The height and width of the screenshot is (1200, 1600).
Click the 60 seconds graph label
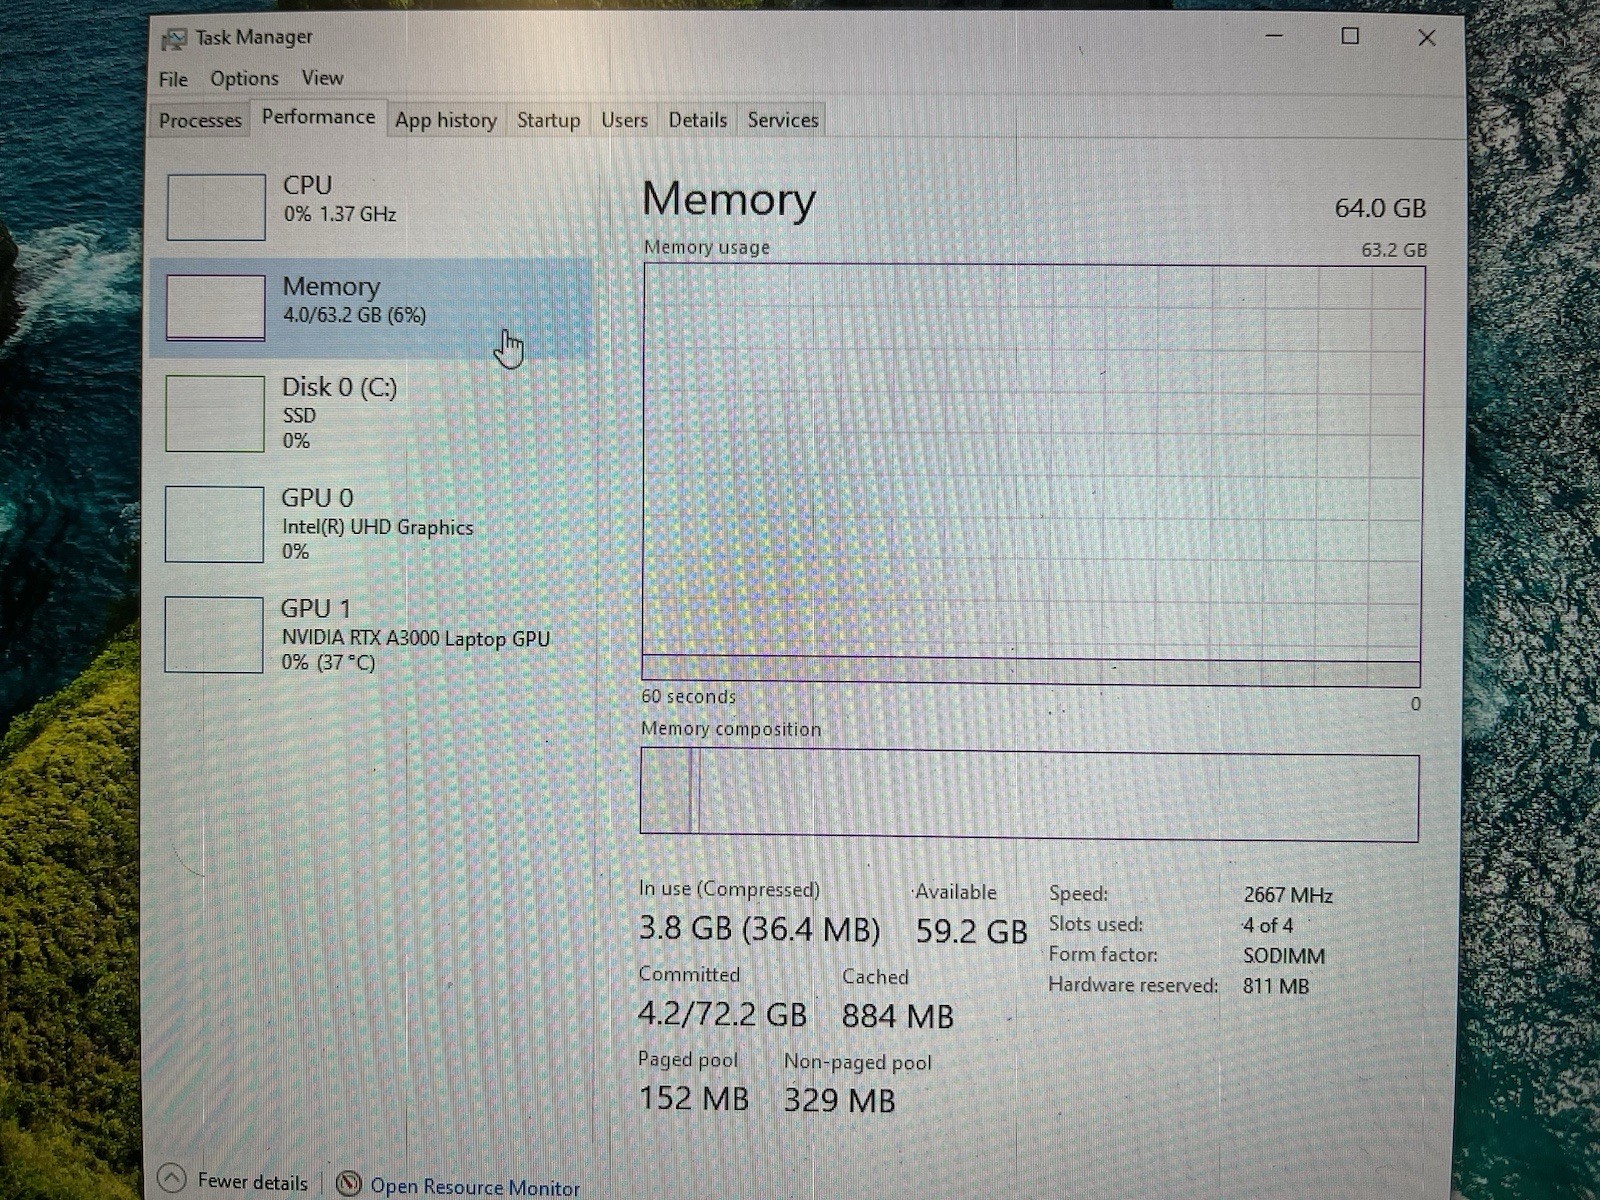pyautogui.click(x=688, y=697)
